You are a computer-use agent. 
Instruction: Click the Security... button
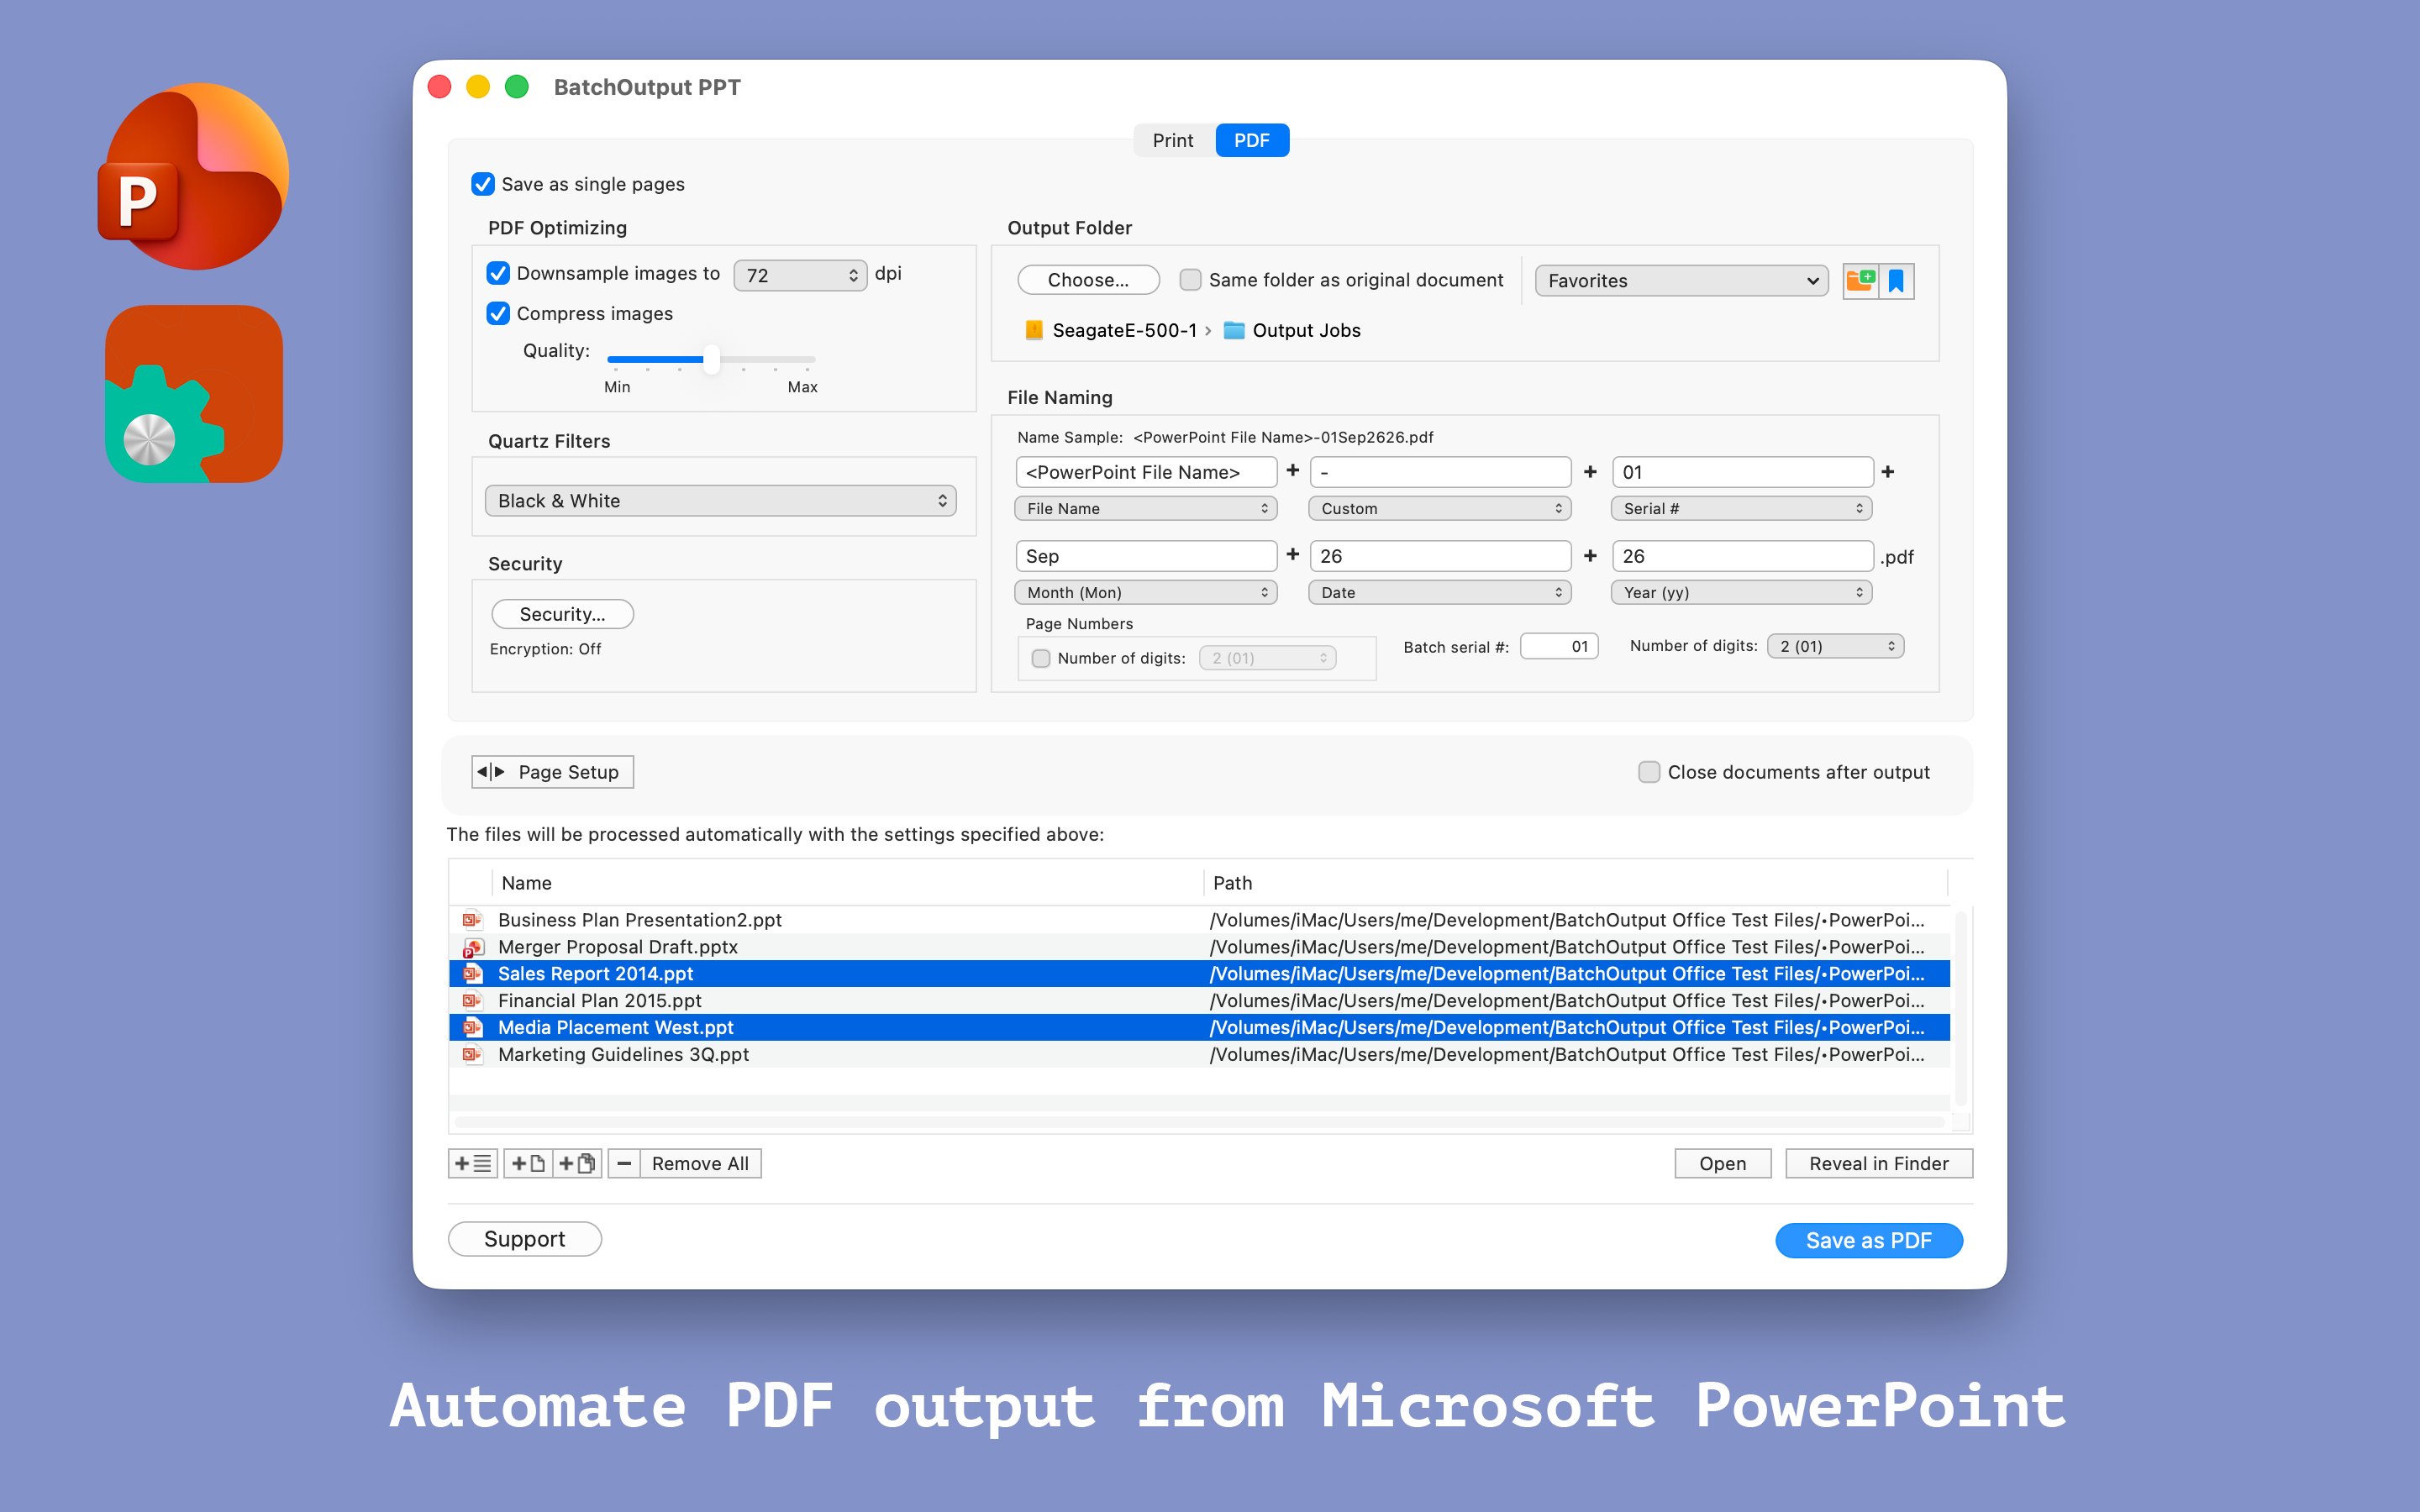click(562, 614)
